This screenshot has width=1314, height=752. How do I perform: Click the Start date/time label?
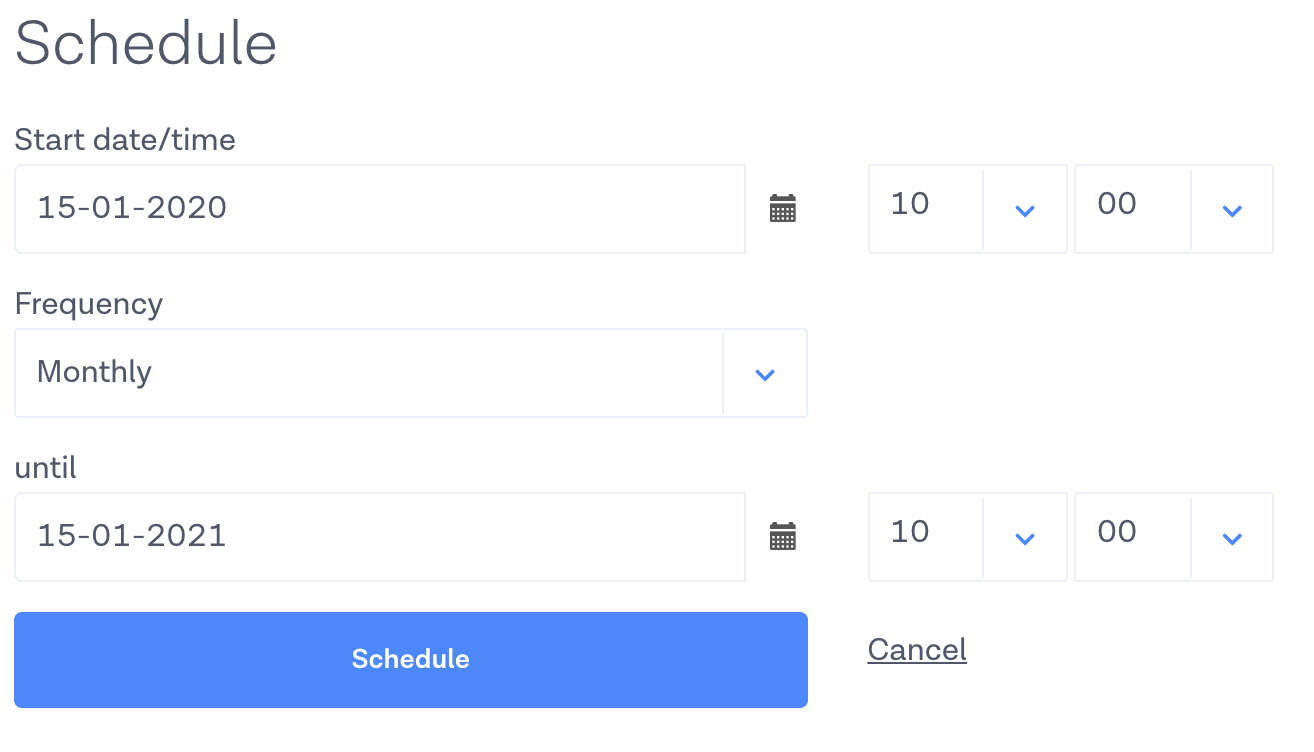click(x=125, y=140)
